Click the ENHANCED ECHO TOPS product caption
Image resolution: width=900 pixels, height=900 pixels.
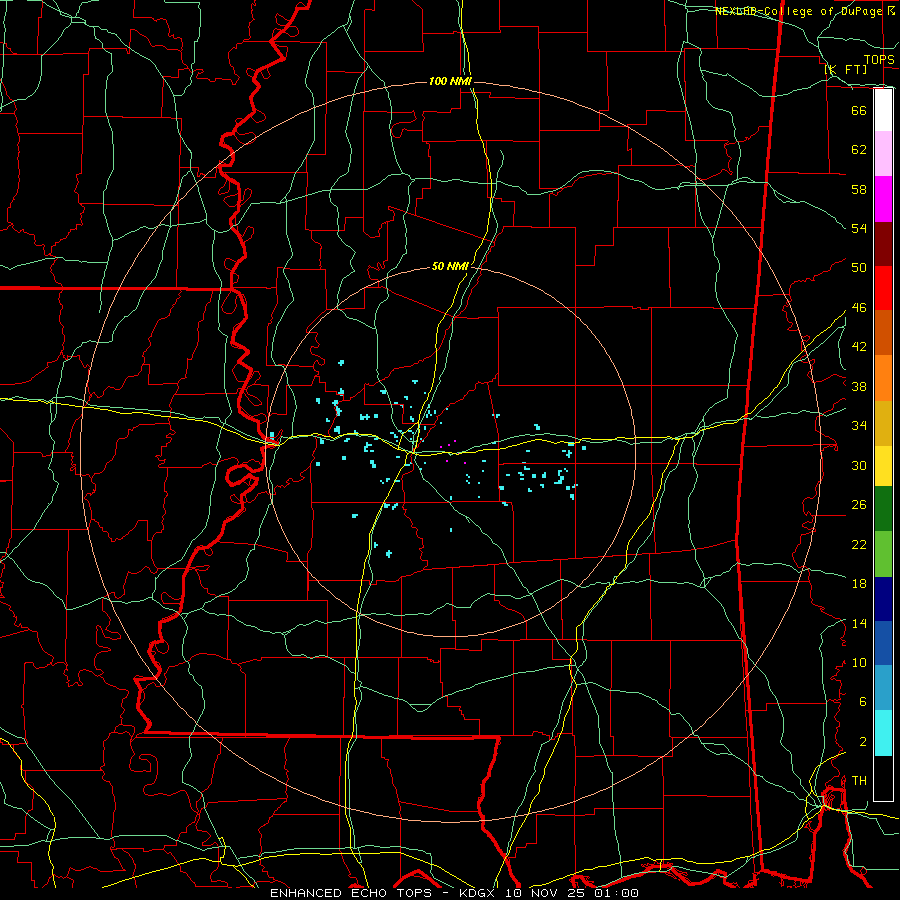[351, 893]
